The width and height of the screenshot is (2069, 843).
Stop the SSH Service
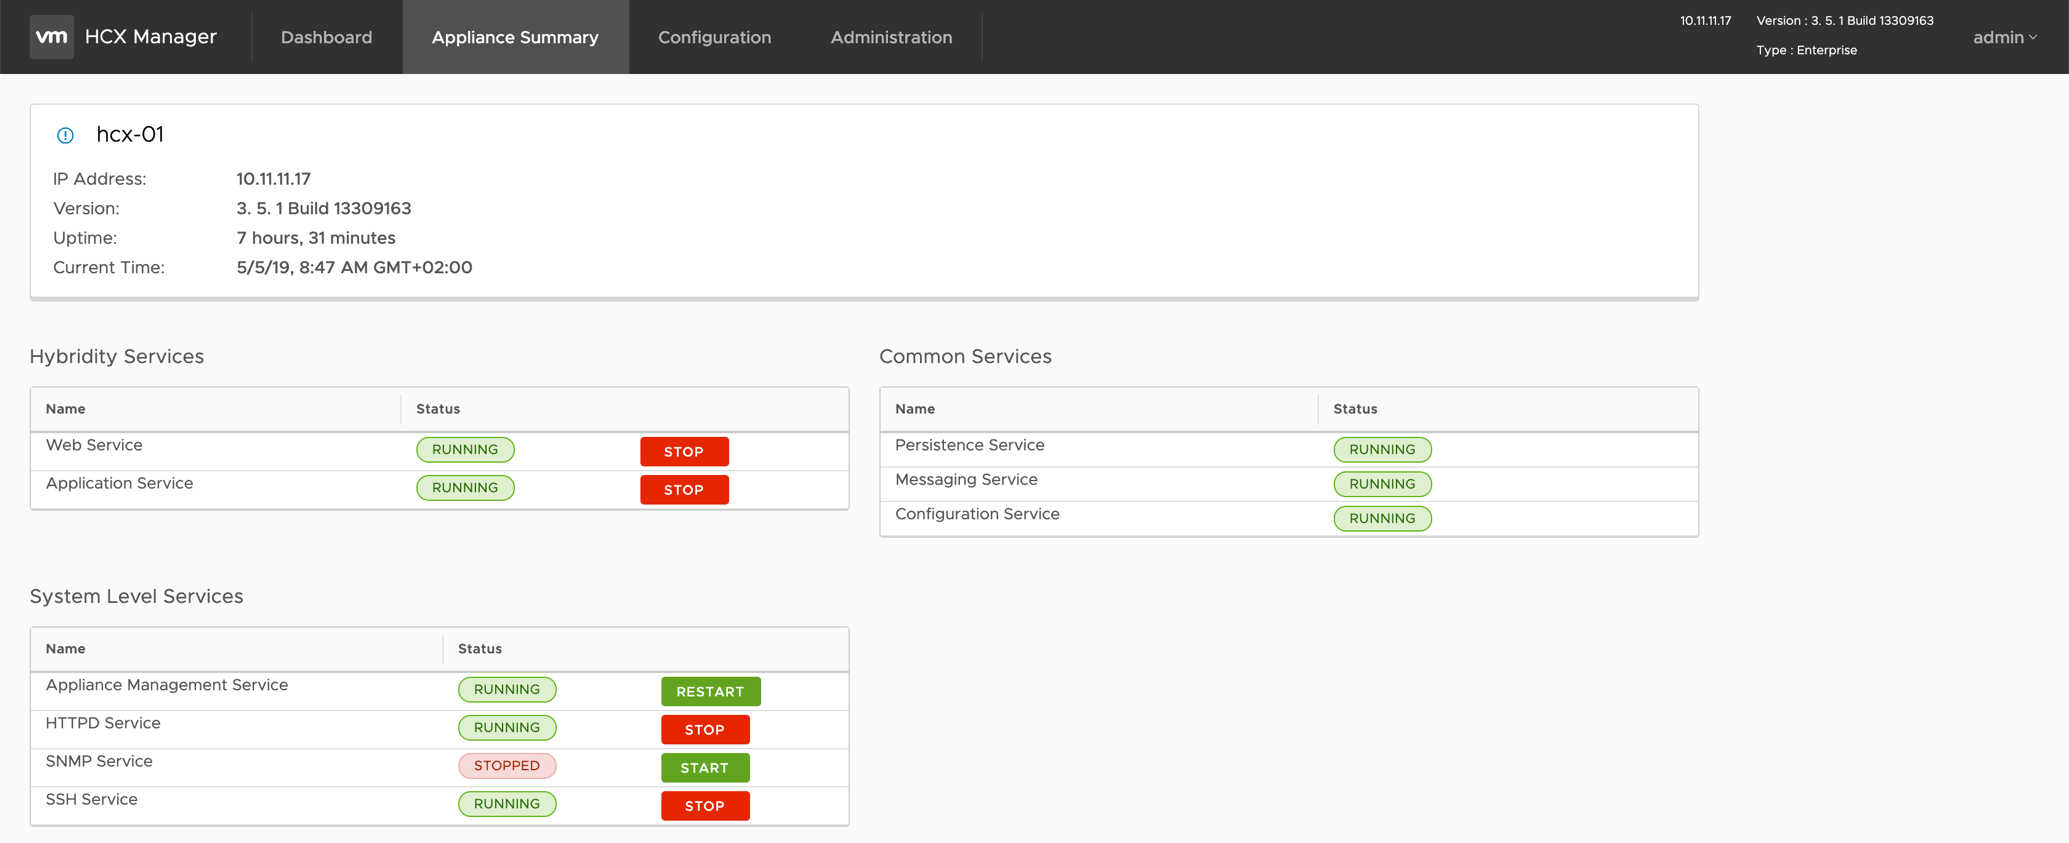click(x=705, y=806)
